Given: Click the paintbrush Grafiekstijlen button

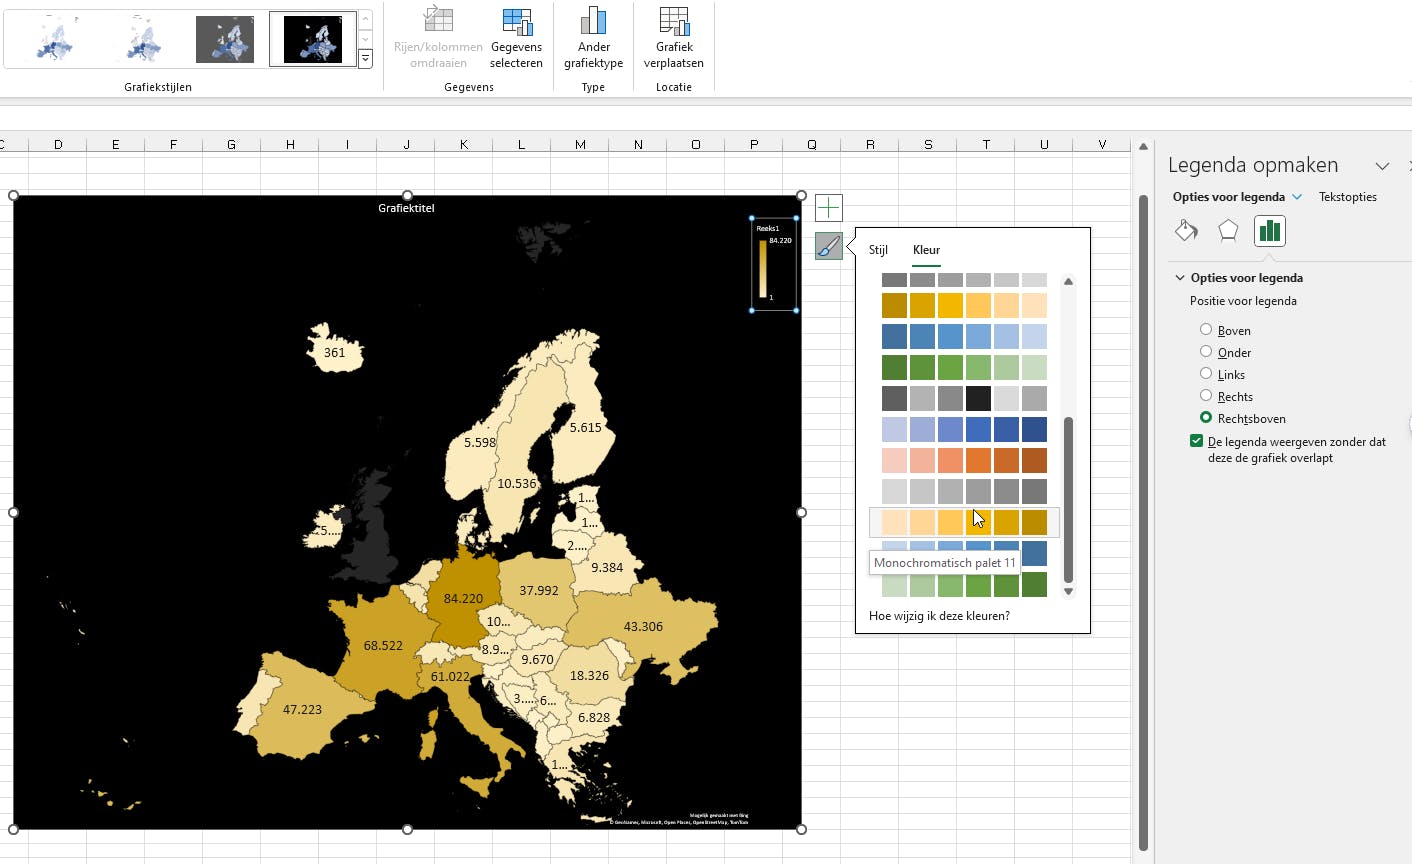Looking at the screenshot, I should [829, 246].
